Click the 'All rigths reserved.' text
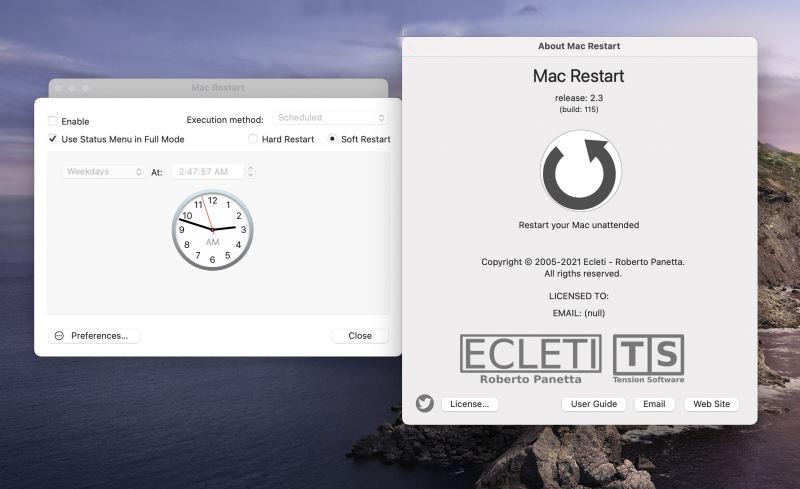Image resolution: width=800 pixels, height=489 pixels. pyautogui.click(x=583, y=274)
